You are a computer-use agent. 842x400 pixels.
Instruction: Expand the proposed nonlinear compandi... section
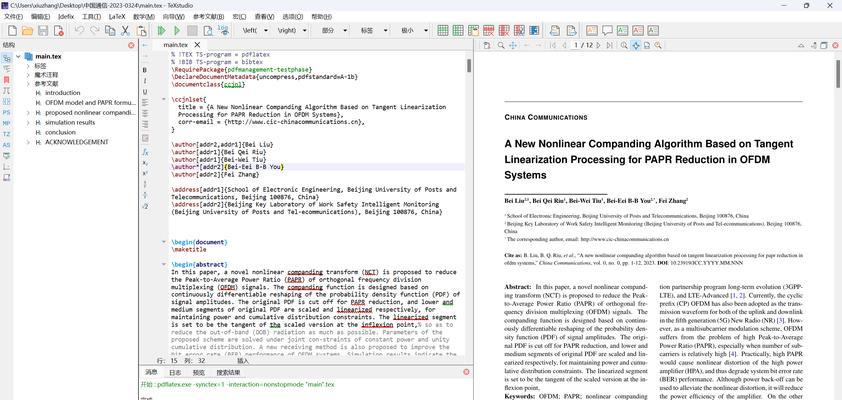[28, 113]
